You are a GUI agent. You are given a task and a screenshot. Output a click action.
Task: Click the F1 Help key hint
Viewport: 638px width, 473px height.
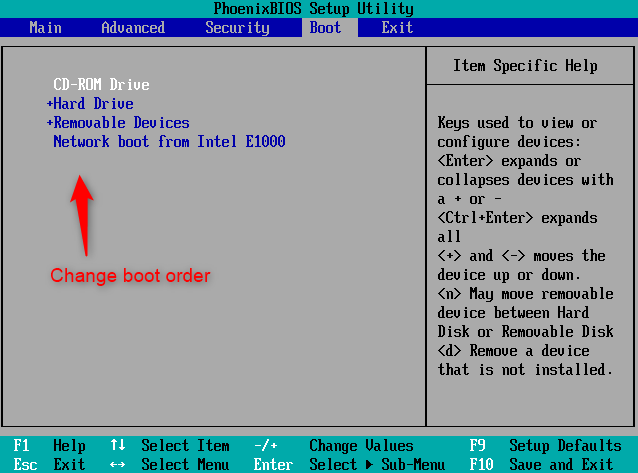click(49, 446)
